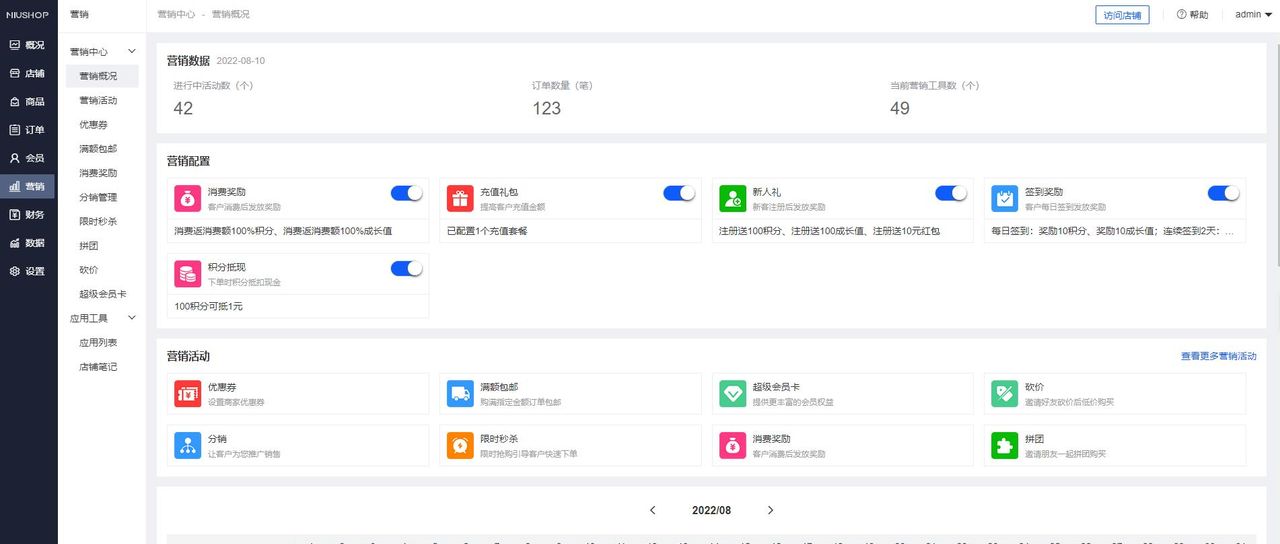
Task: Go to previous month in calendar
Action: [653, 510]
